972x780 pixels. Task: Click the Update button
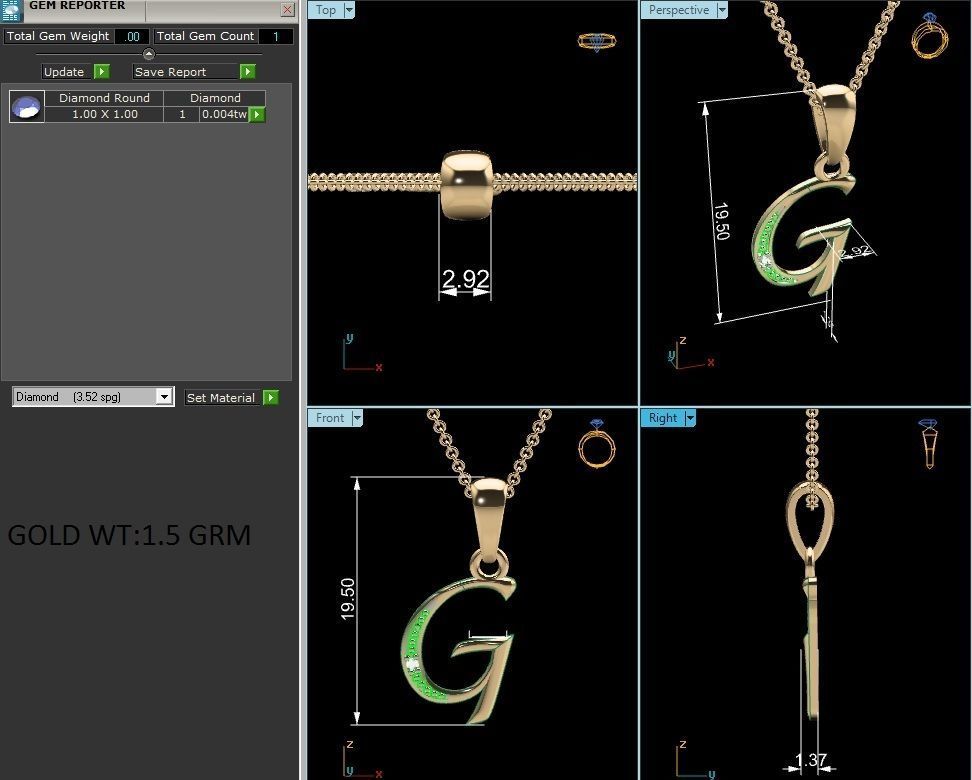click(x=68, y=72)
